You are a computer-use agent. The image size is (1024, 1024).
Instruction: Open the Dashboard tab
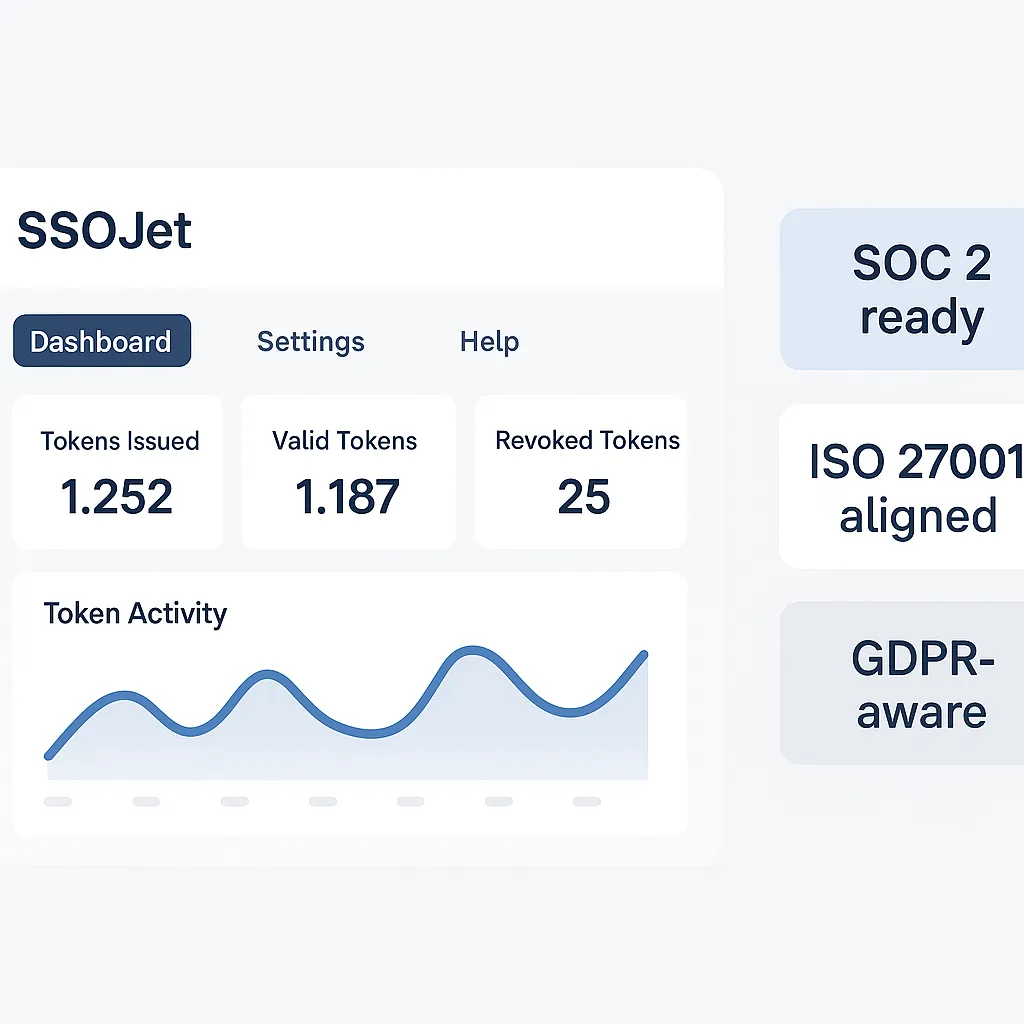101,342
